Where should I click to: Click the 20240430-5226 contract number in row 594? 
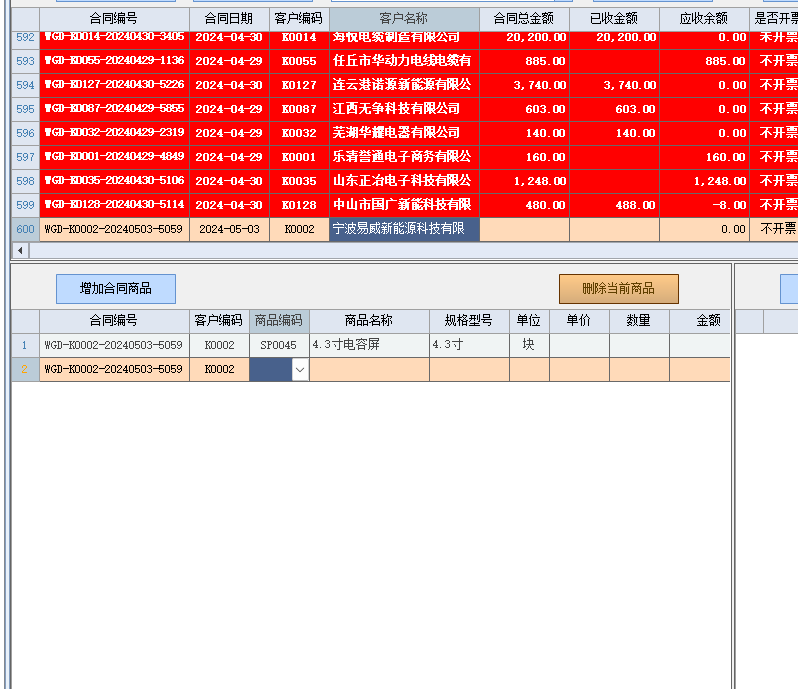pos(115,85)
